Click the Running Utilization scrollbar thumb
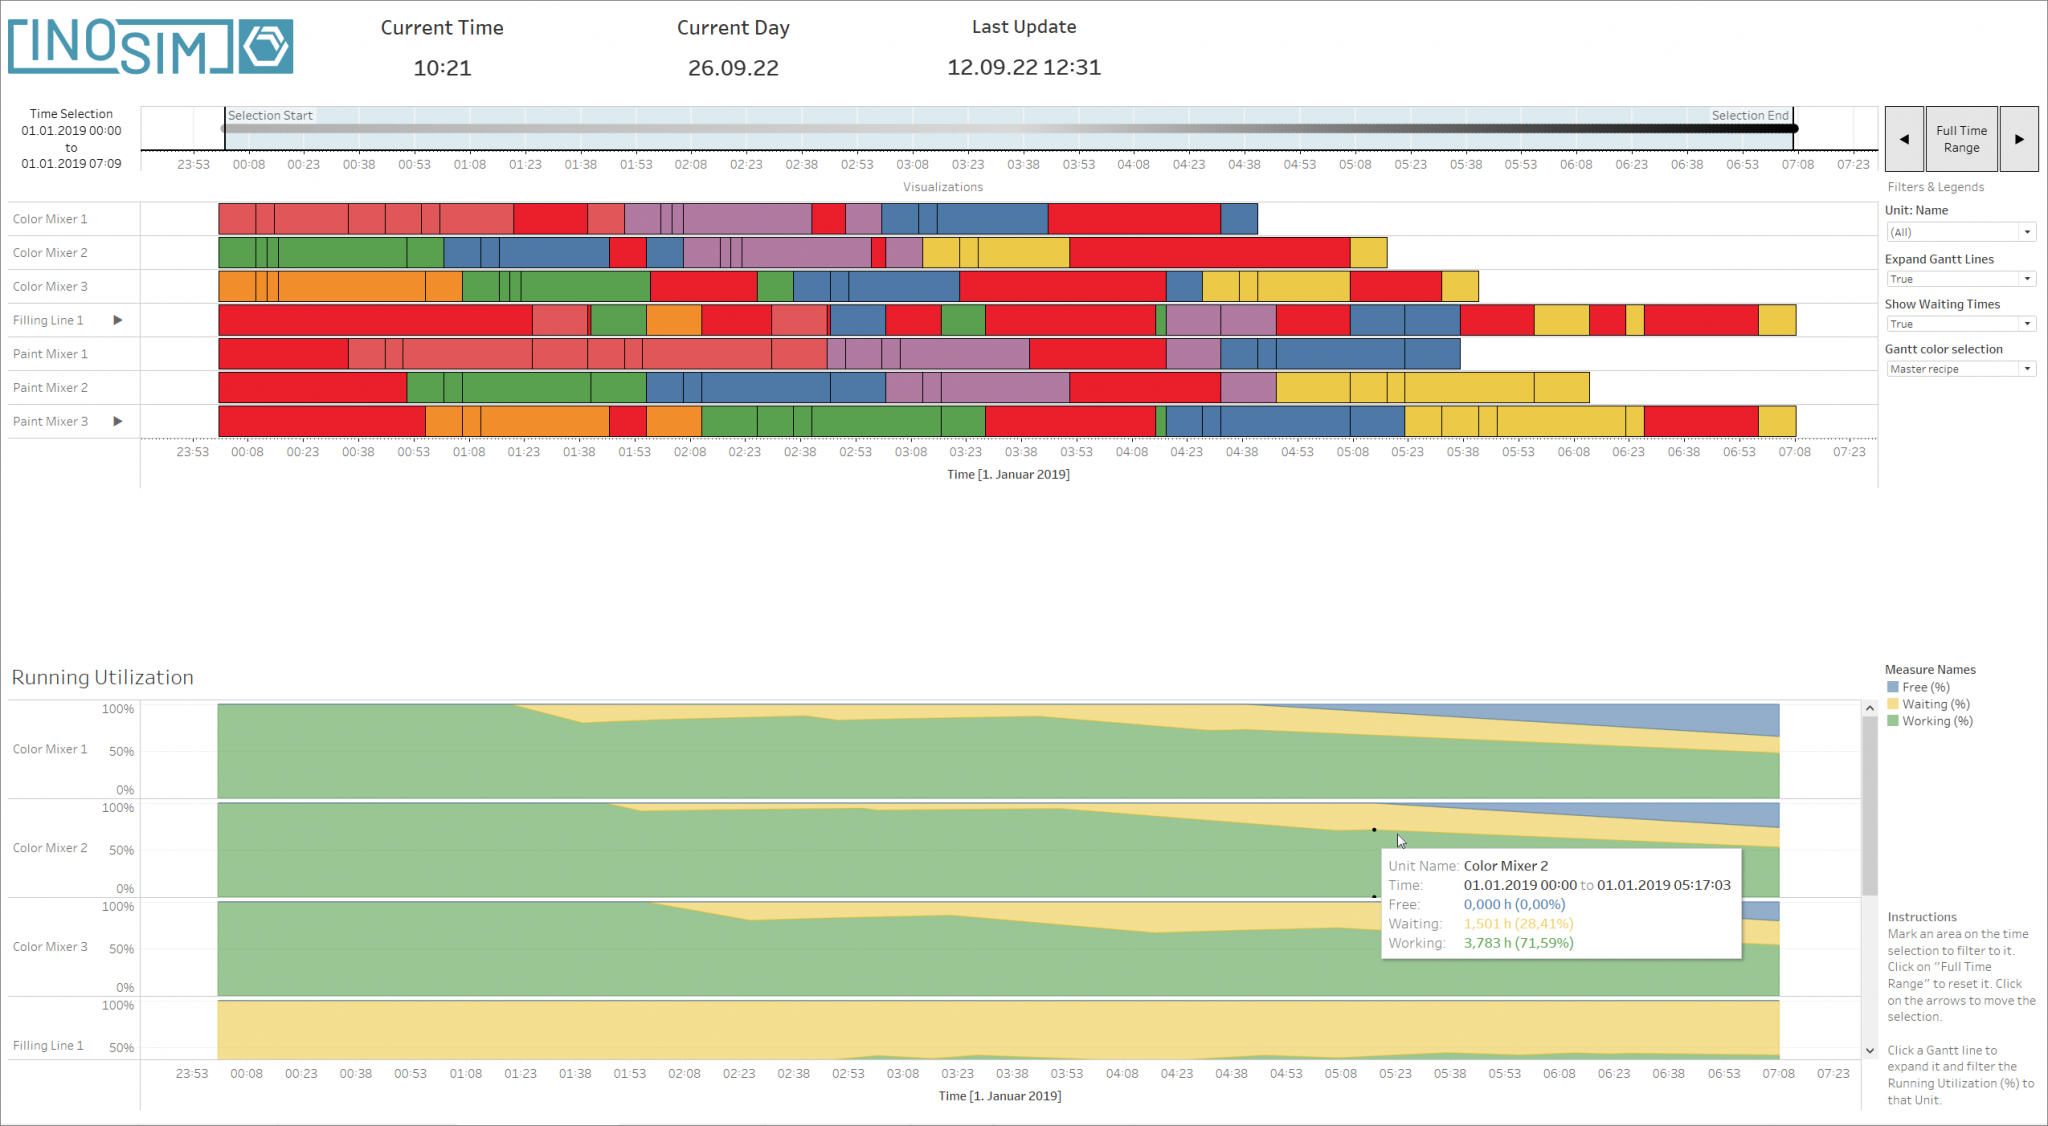 point(1869,806)
